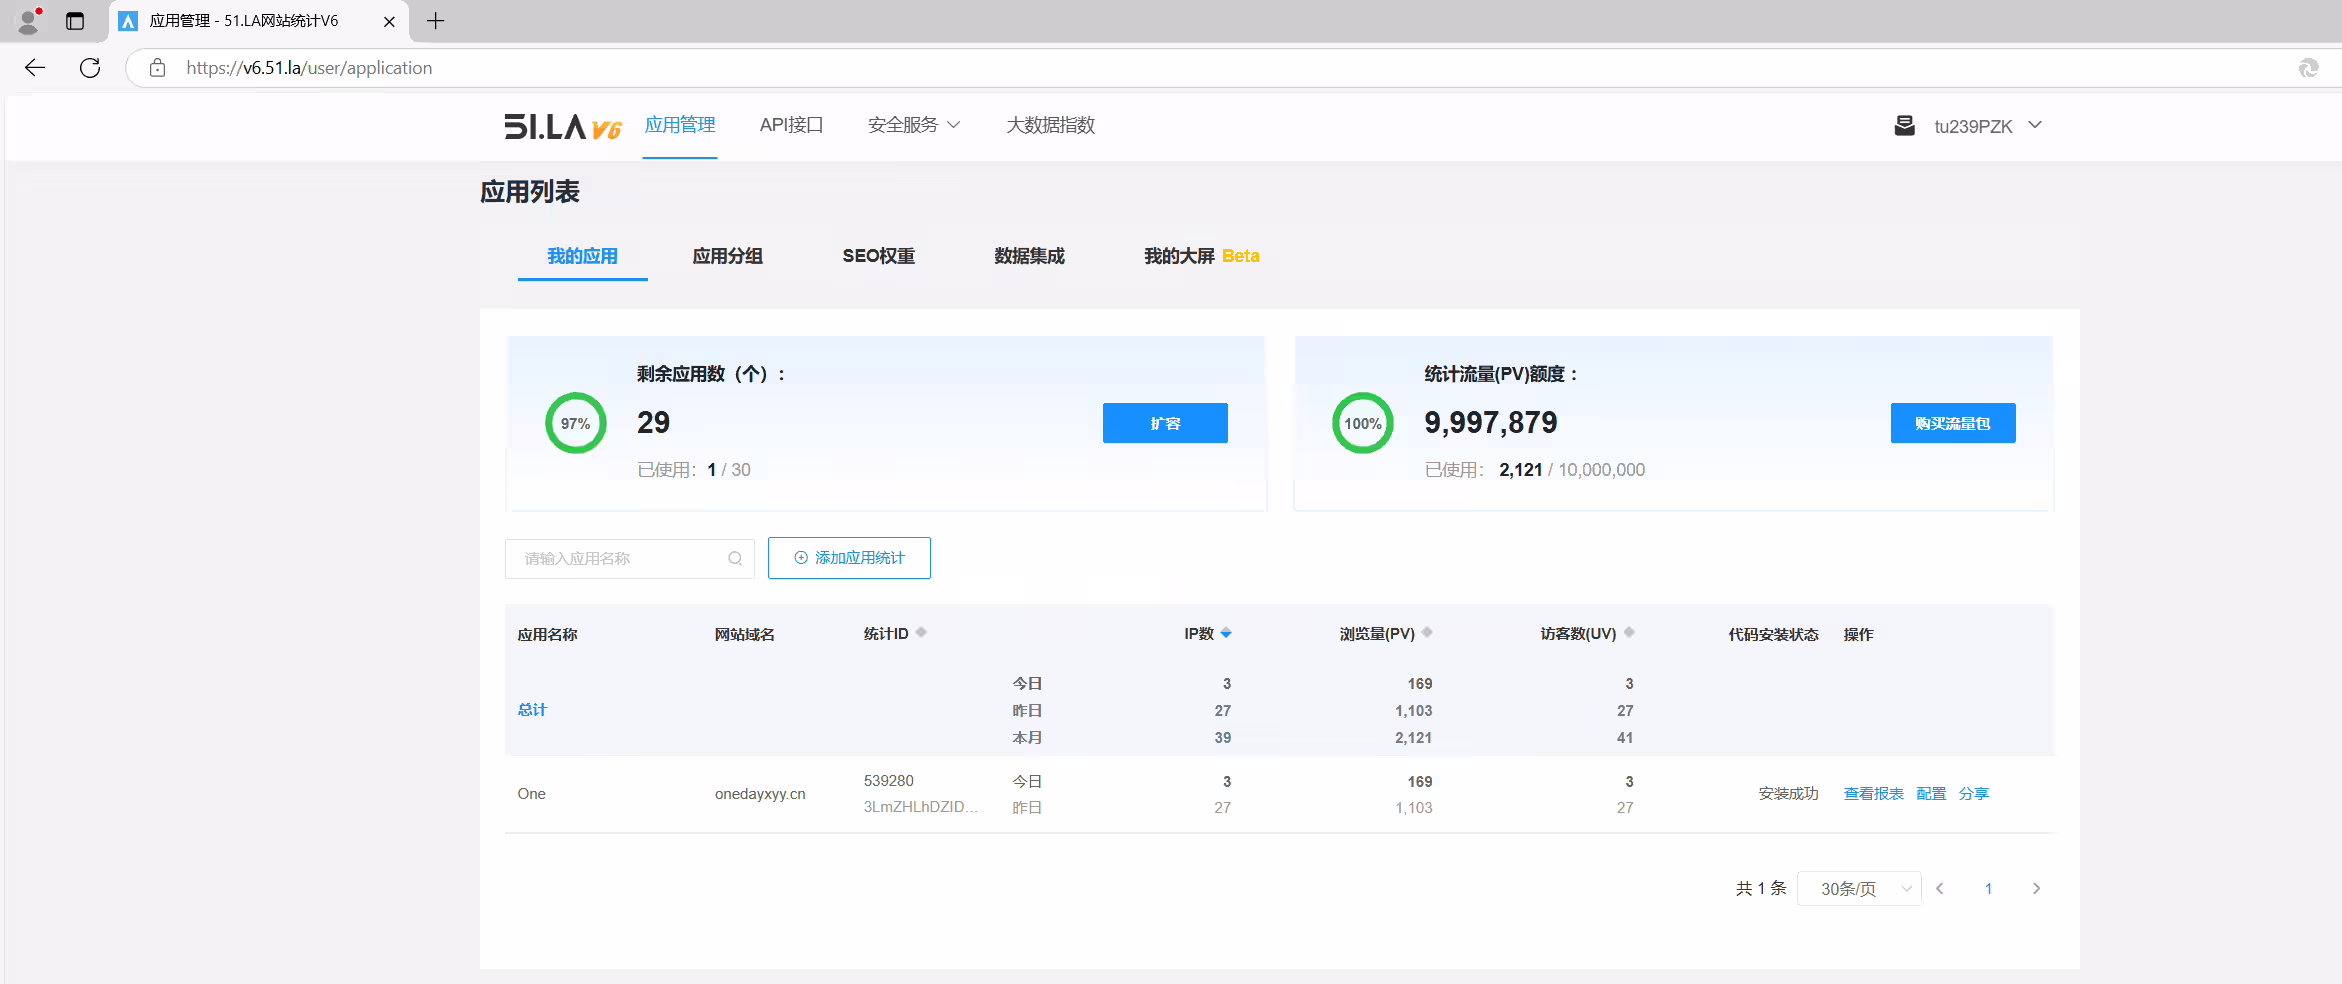This screenshot has width=2342, height=984.
Task: Click the 应用列表 page heading
Action: (530, 192)
